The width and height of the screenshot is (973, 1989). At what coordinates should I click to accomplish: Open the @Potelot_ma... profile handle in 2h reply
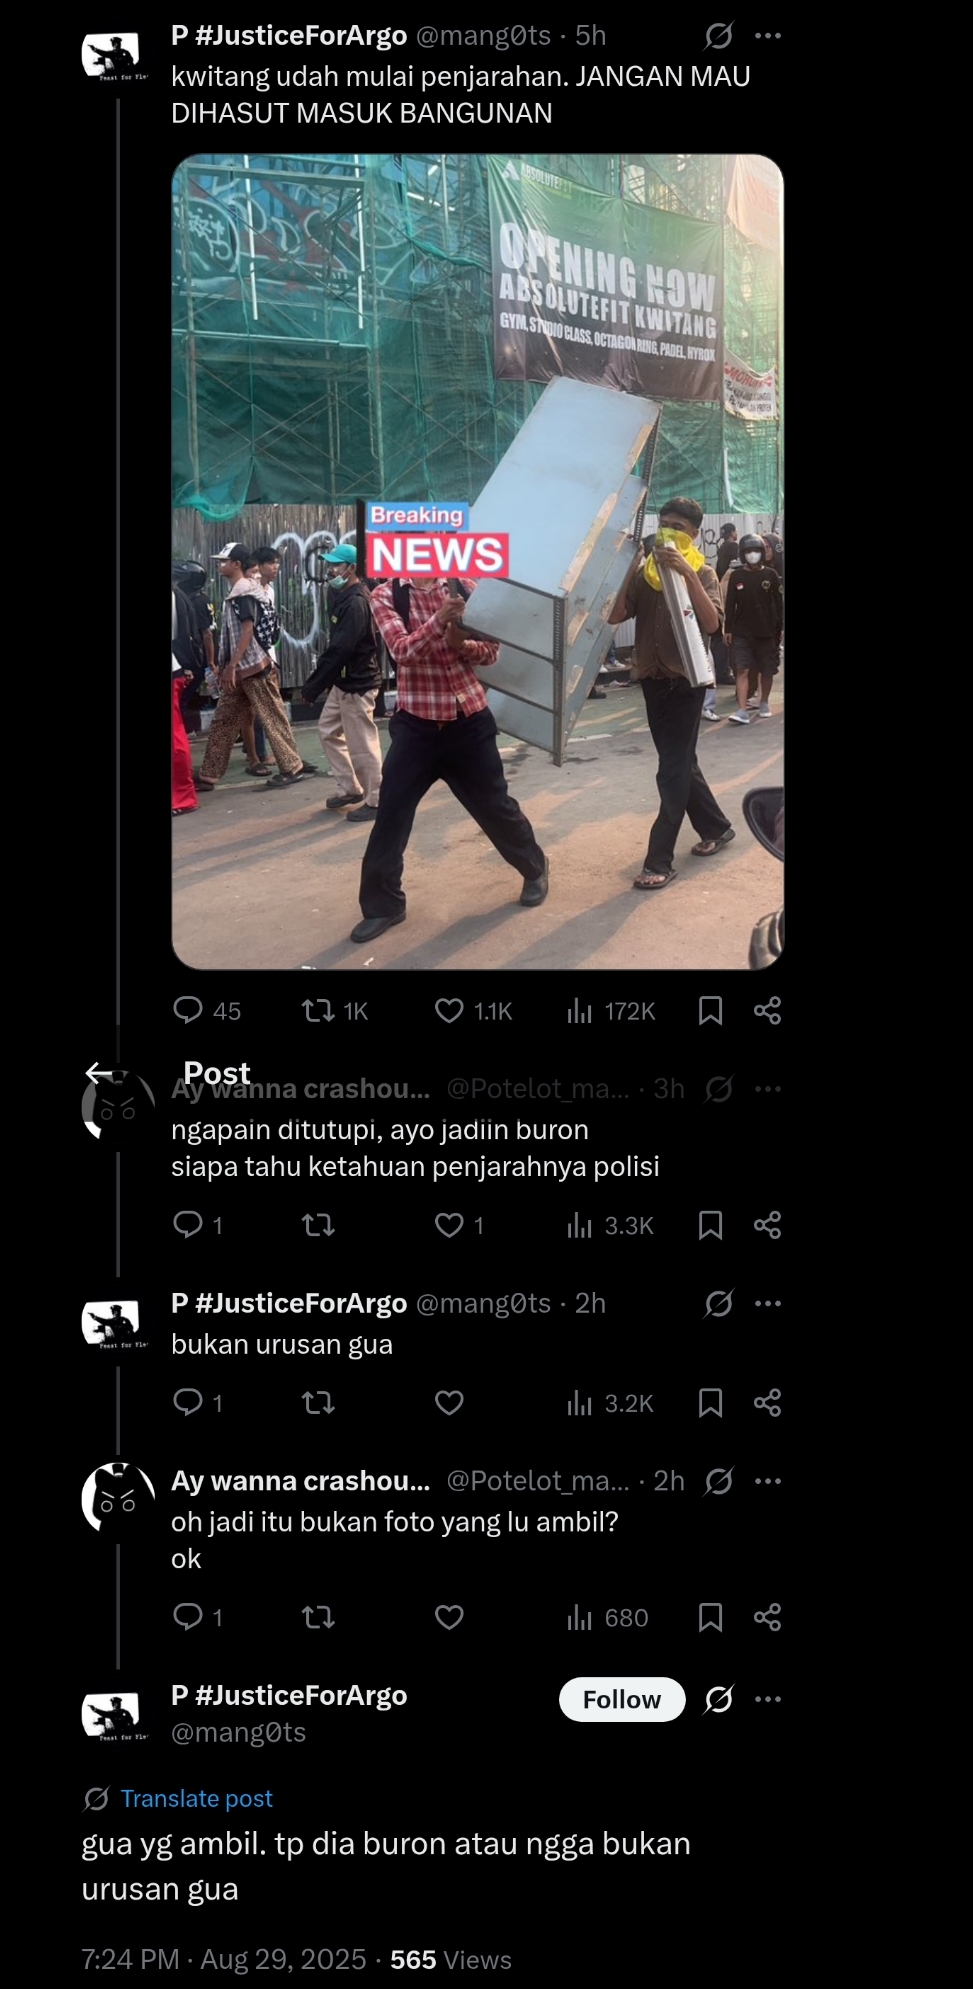[537, 1481]
